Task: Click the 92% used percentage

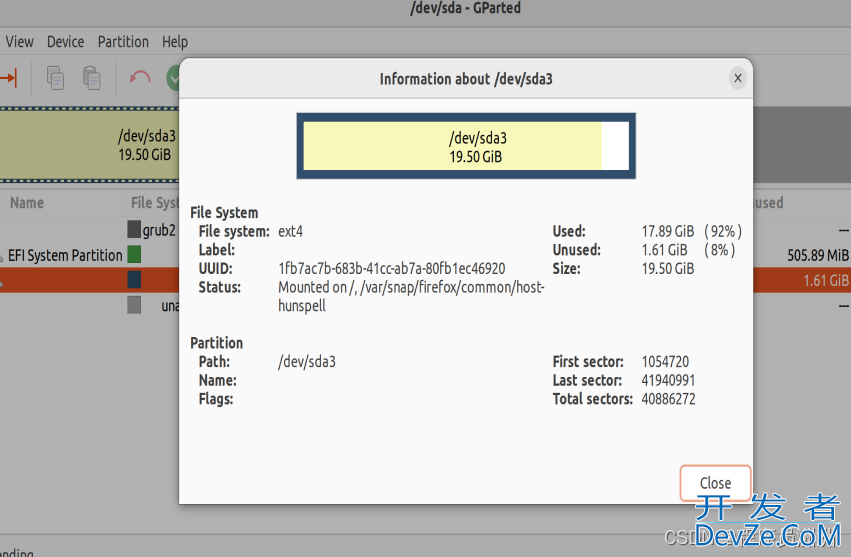Action: click(723, 232)
